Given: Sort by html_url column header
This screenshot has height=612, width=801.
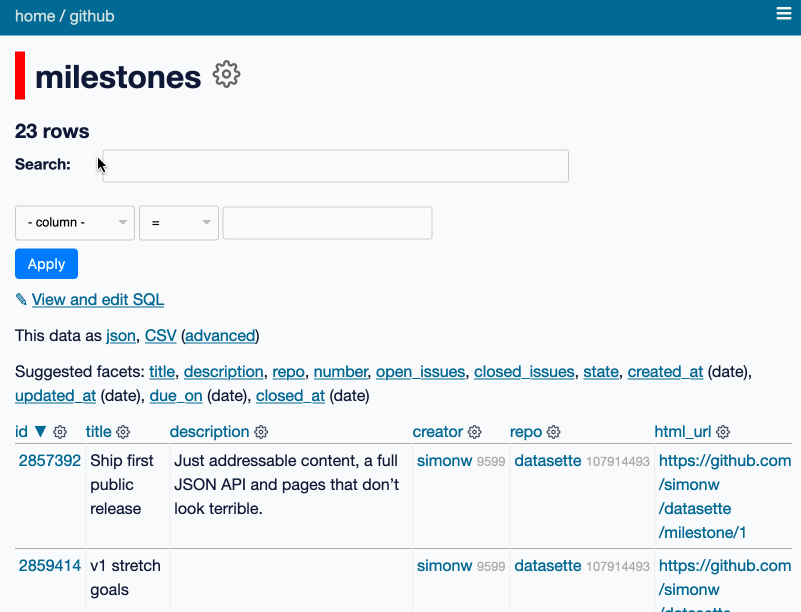Looking at the screenshot, I should click(683, 432).
